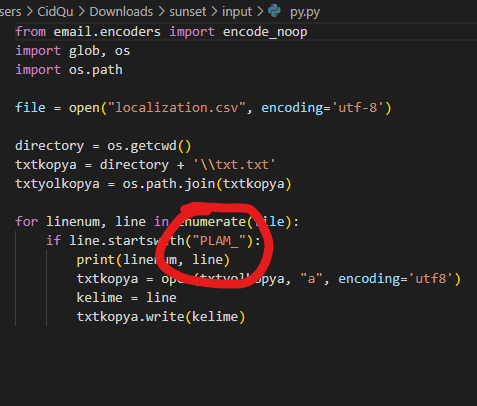Place cursor in for linenum keyword
This screenshot has height=406, width=477.
pos(27,222)
